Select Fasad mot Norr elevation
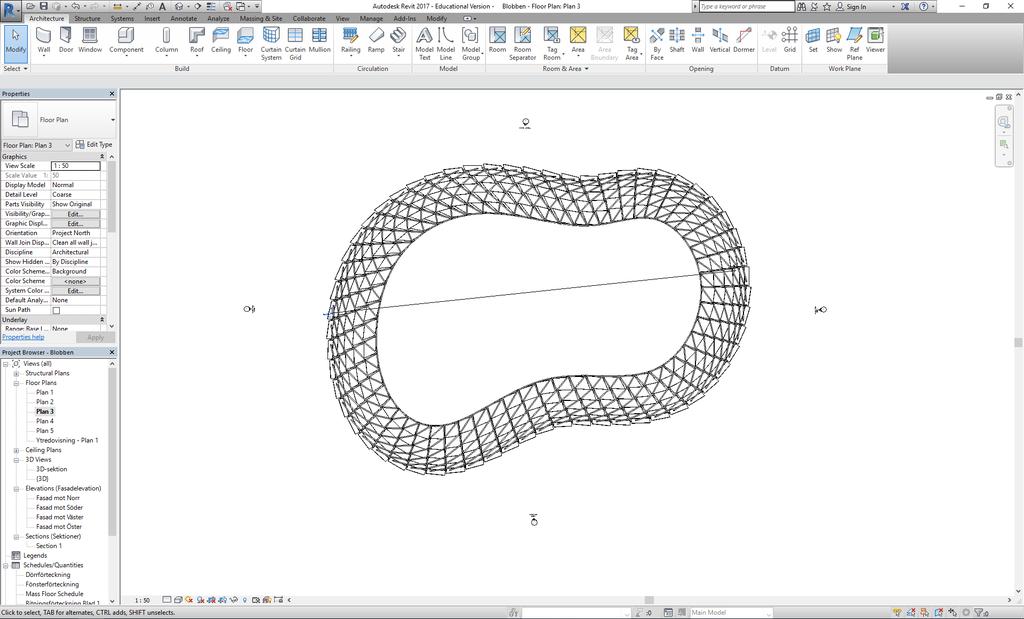Screen dimensions: 1024x619 [x=59, y=498]
